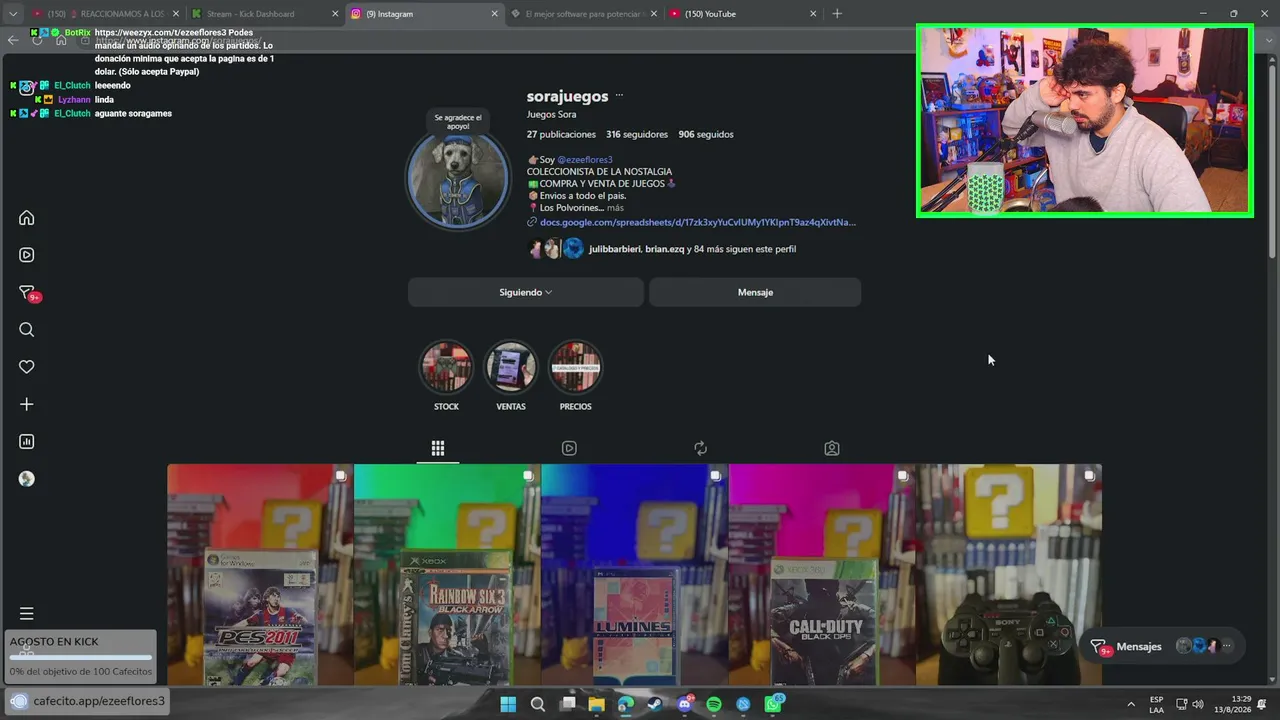1280x720 pixels.
Task: Open the Windows Start menu
Action: pyautogui.click(x=508, y=704)
